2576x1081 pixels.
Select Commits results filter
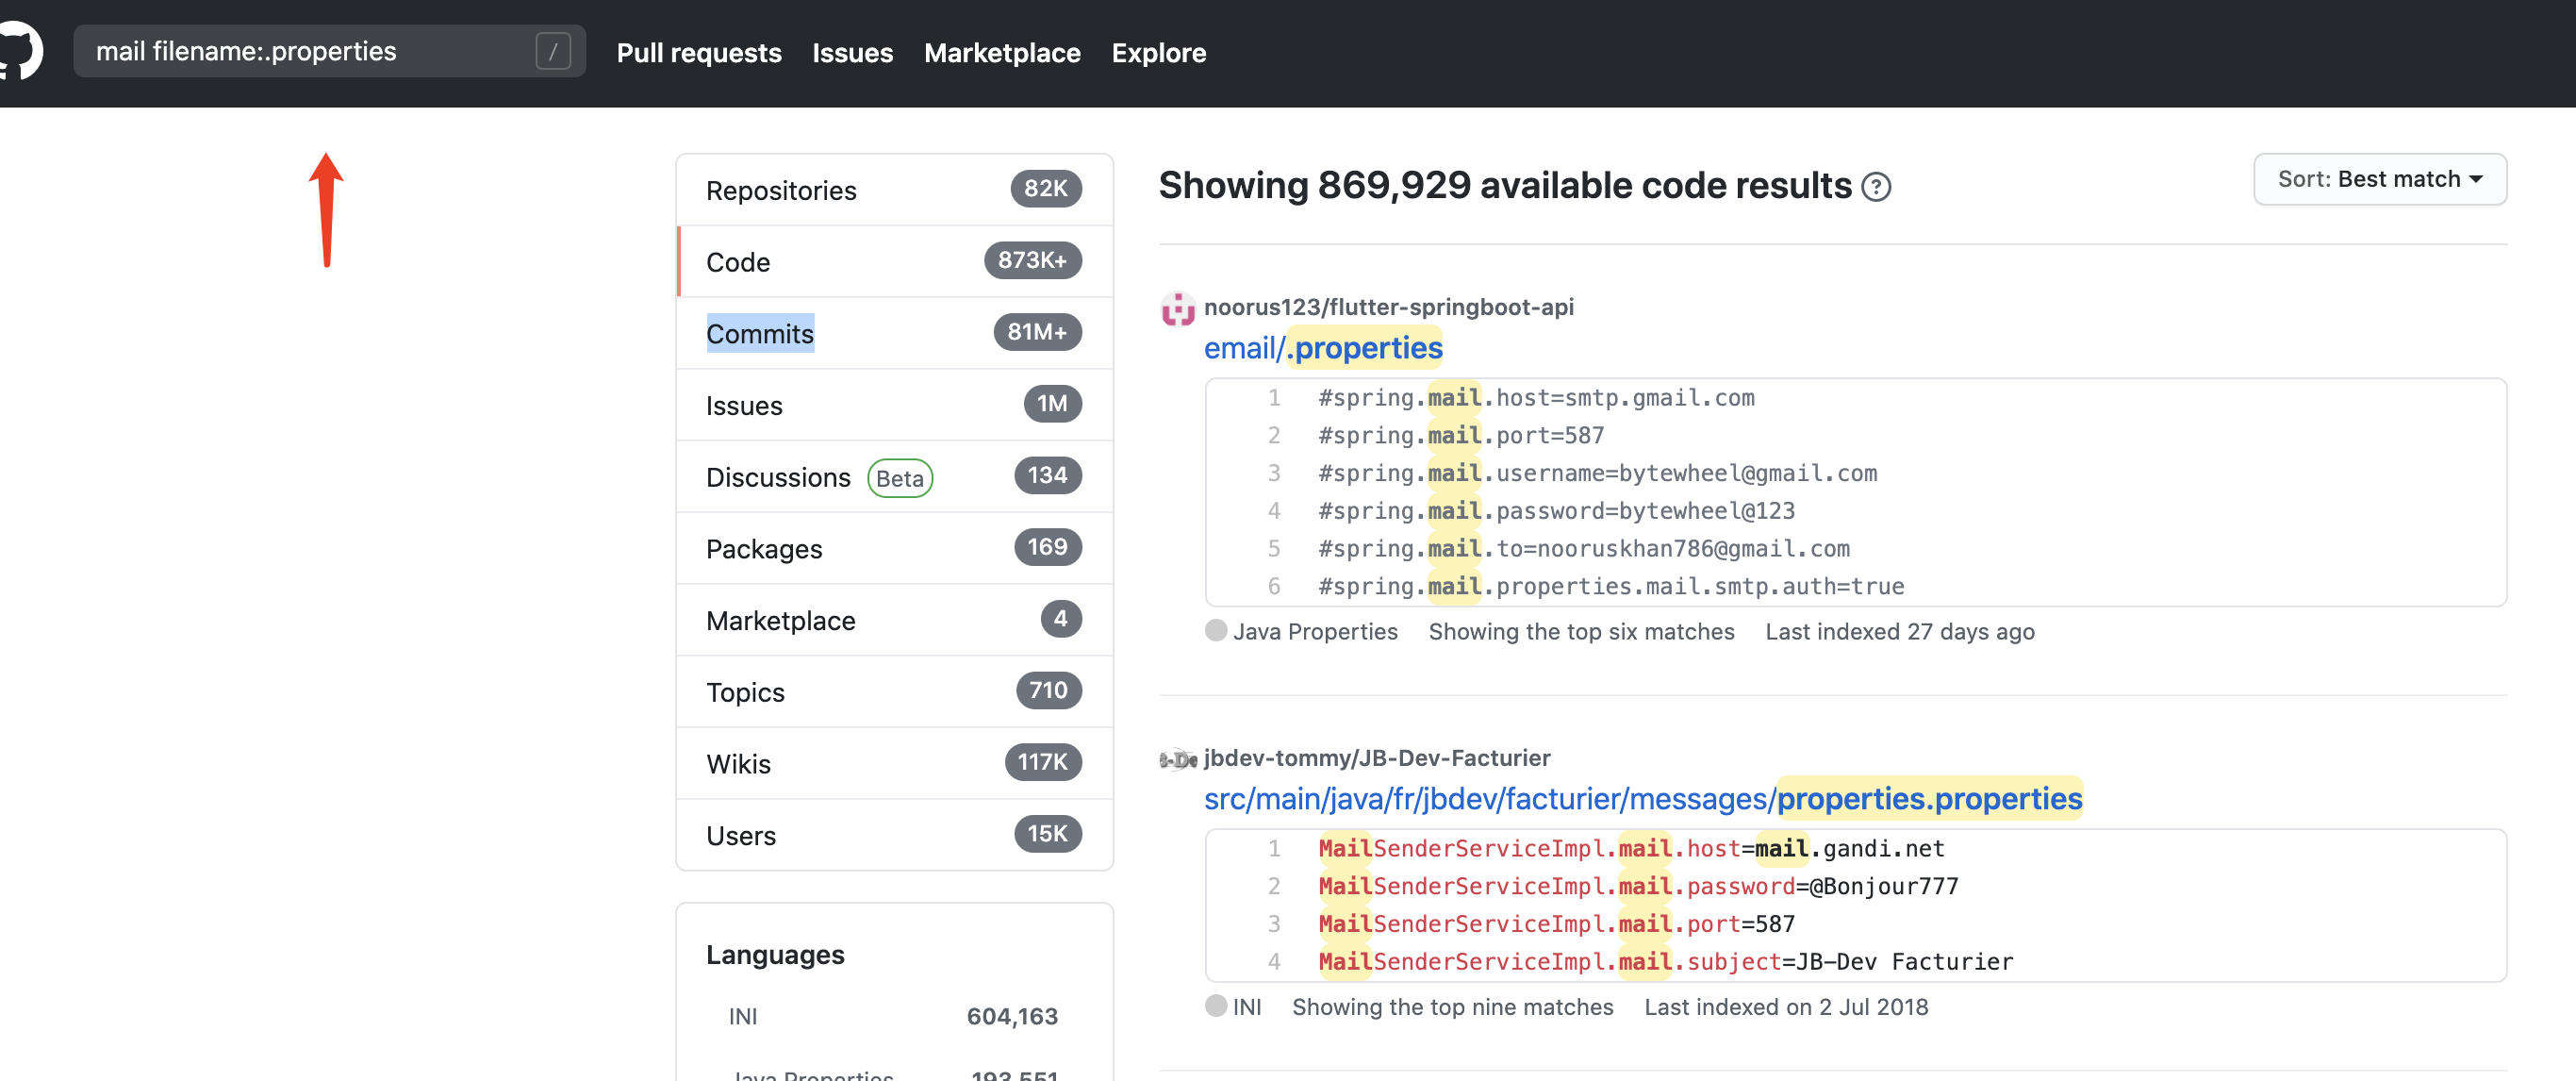[x=895, y=333]
